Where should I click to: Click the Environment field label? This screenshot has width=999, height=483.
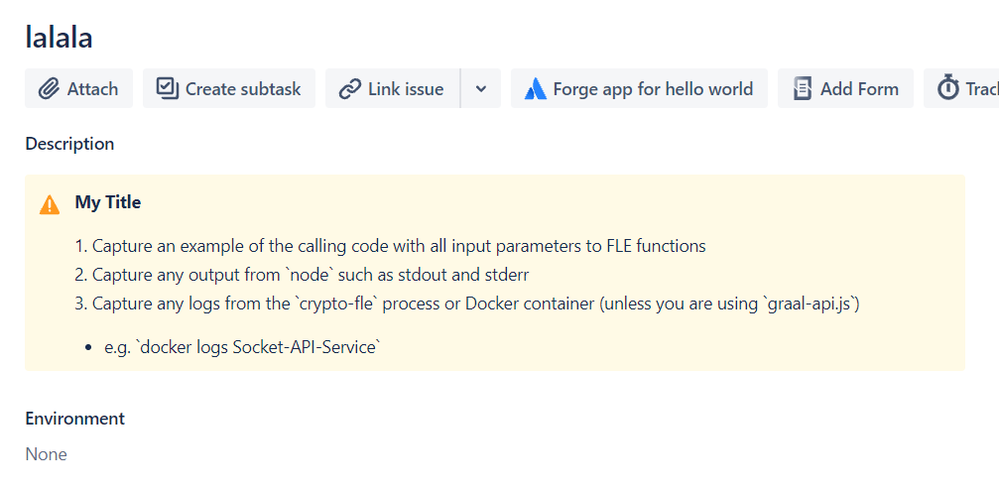(x=75, y=419)
